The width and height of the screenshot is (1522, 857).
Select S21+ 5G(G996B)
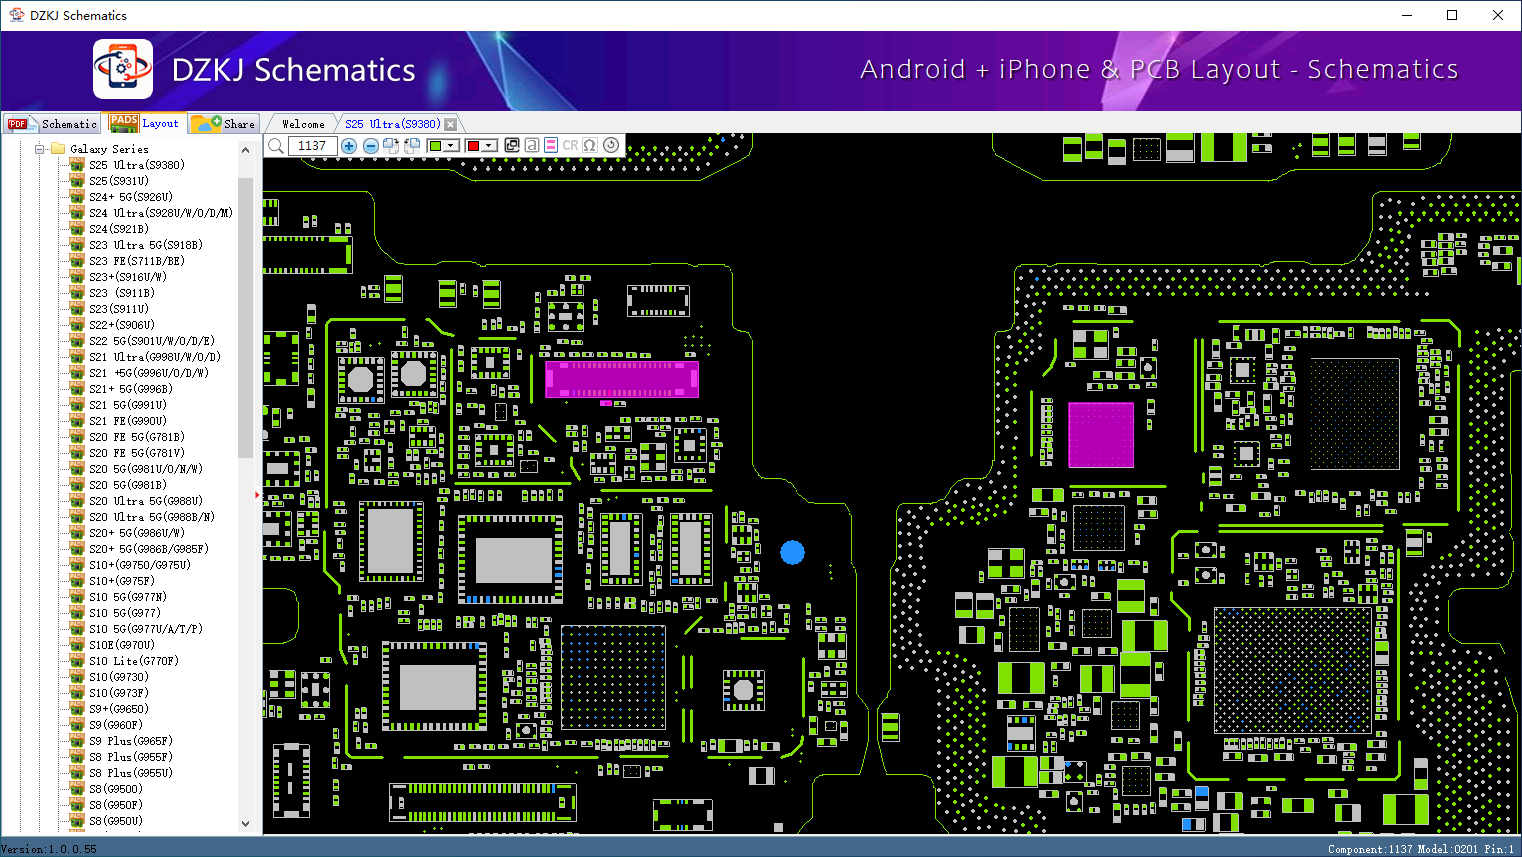click(130, 389)
